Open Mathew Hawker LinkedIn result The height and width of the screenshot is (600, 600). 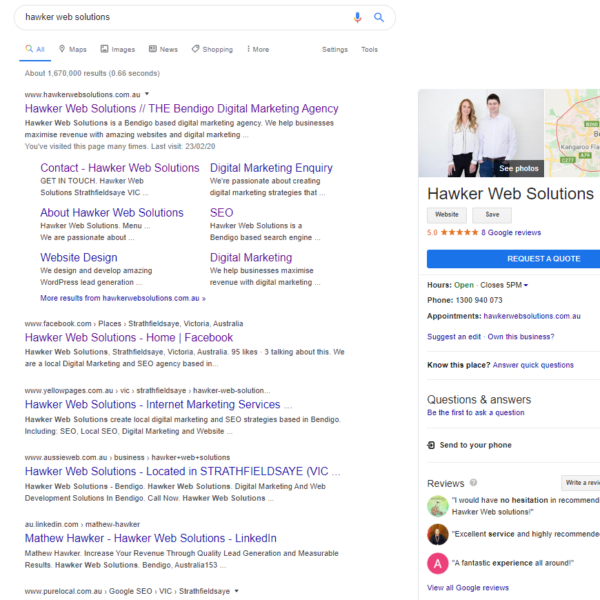tap(151, 538)
